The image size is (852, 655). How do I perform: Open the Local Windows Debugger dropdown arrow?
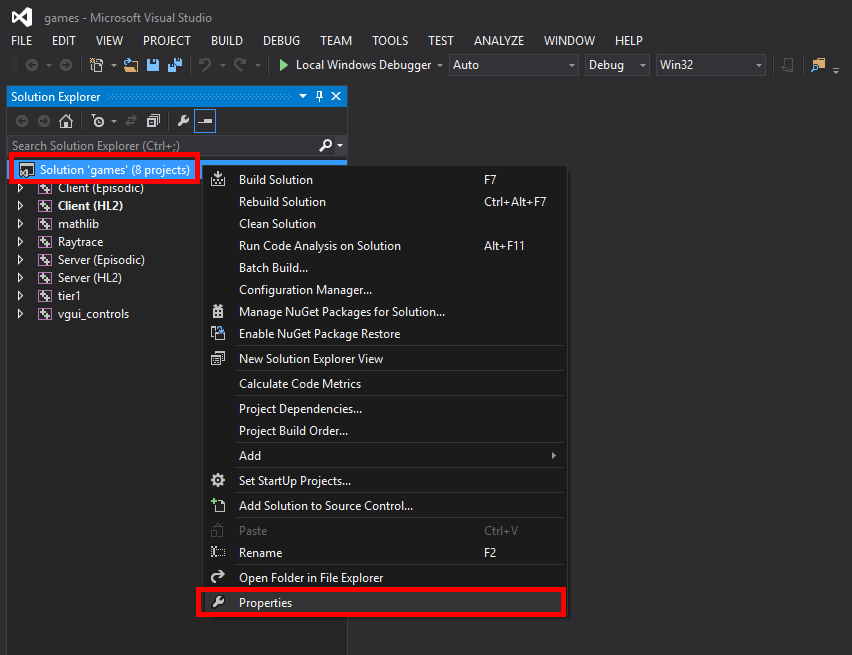coord(440,65)
